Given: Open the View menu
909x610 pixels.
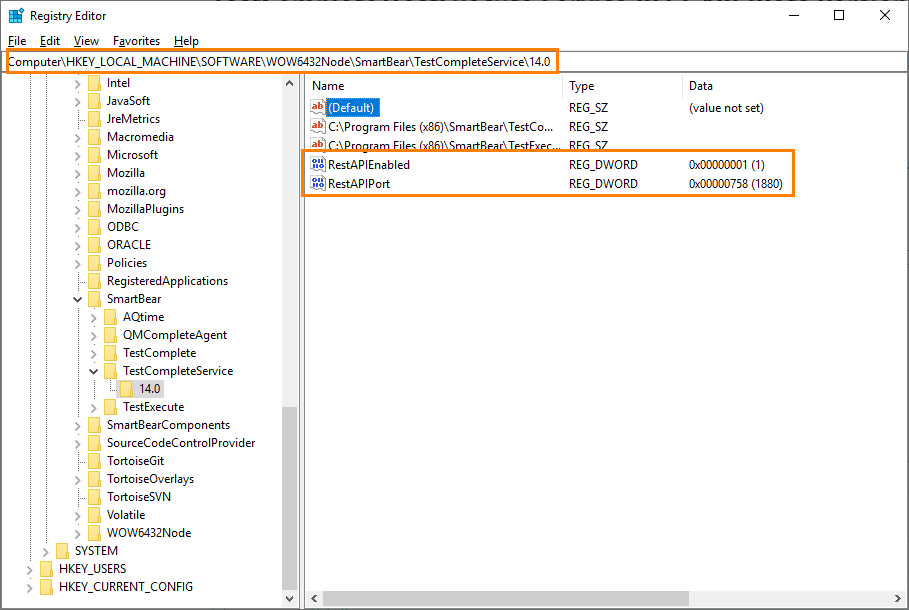Looking at the screenshot, I should [x=85, y=41].
